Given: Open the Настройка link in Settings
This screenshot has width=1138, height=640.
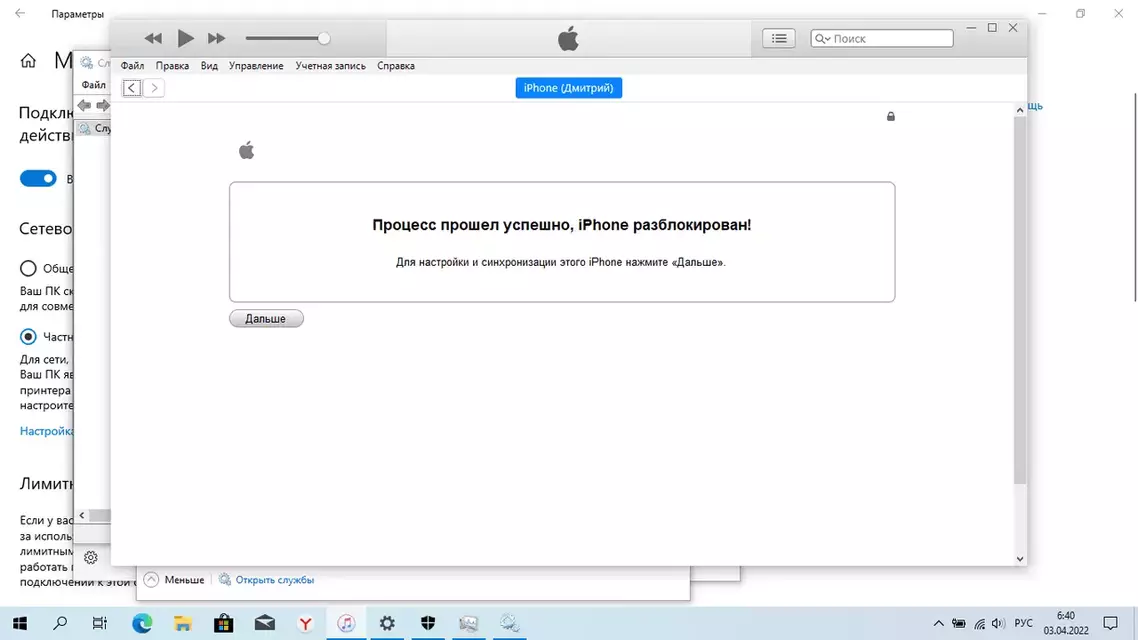Looking at the screenshot, I should (x=46, y=431).
